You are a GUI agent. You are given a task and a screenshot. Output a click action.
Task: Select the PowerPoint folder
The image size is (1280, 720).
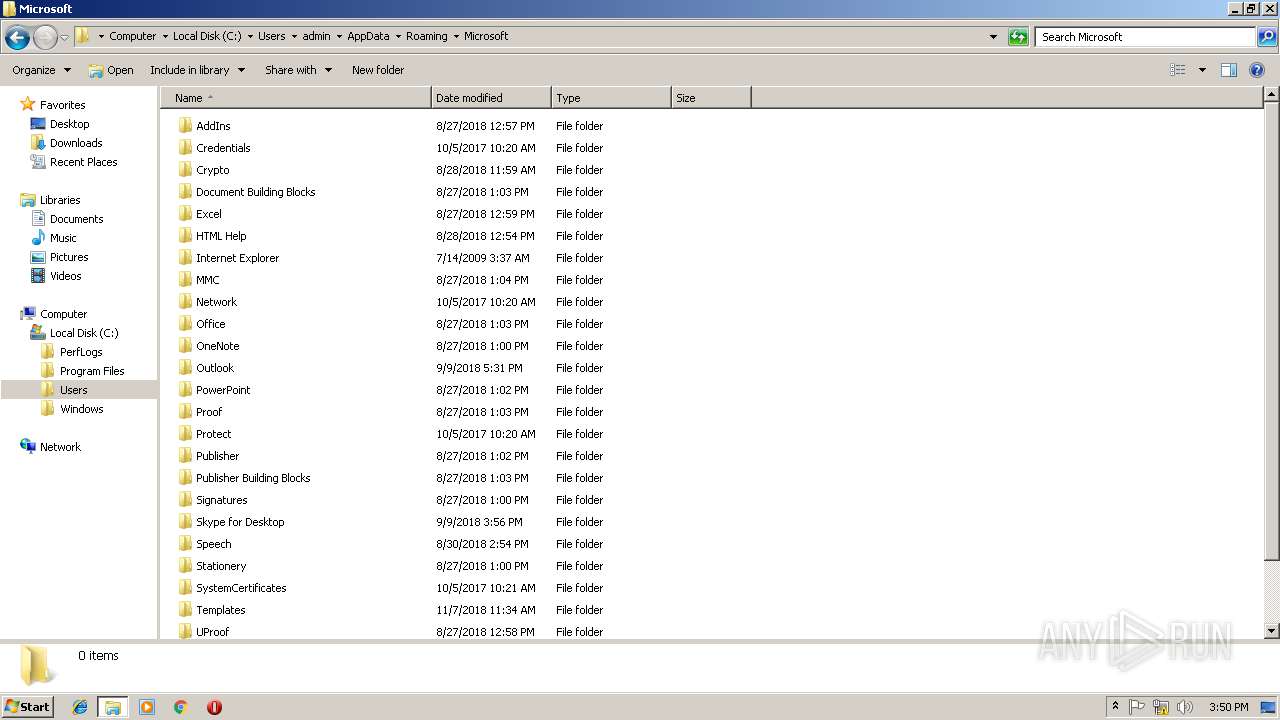(x=223, y=390)
